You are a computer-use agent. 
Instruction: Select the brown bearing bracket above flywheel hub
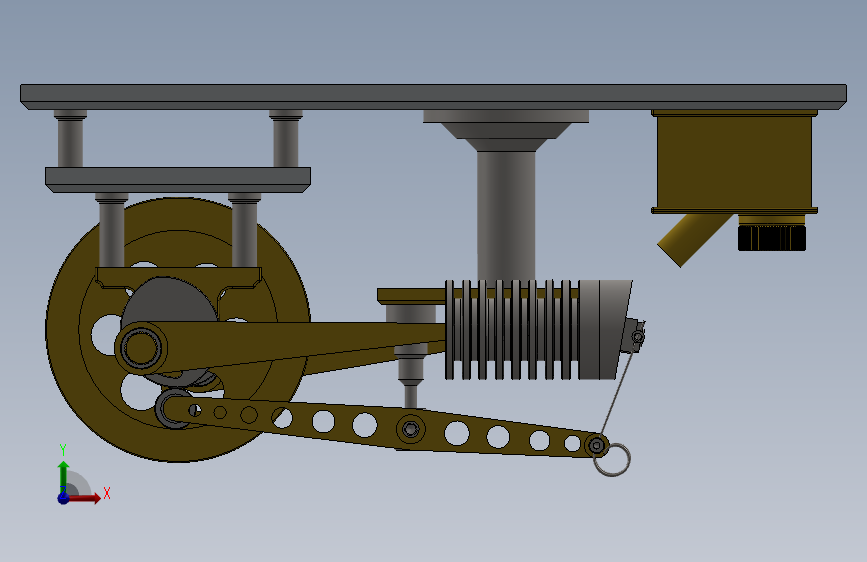178,278
